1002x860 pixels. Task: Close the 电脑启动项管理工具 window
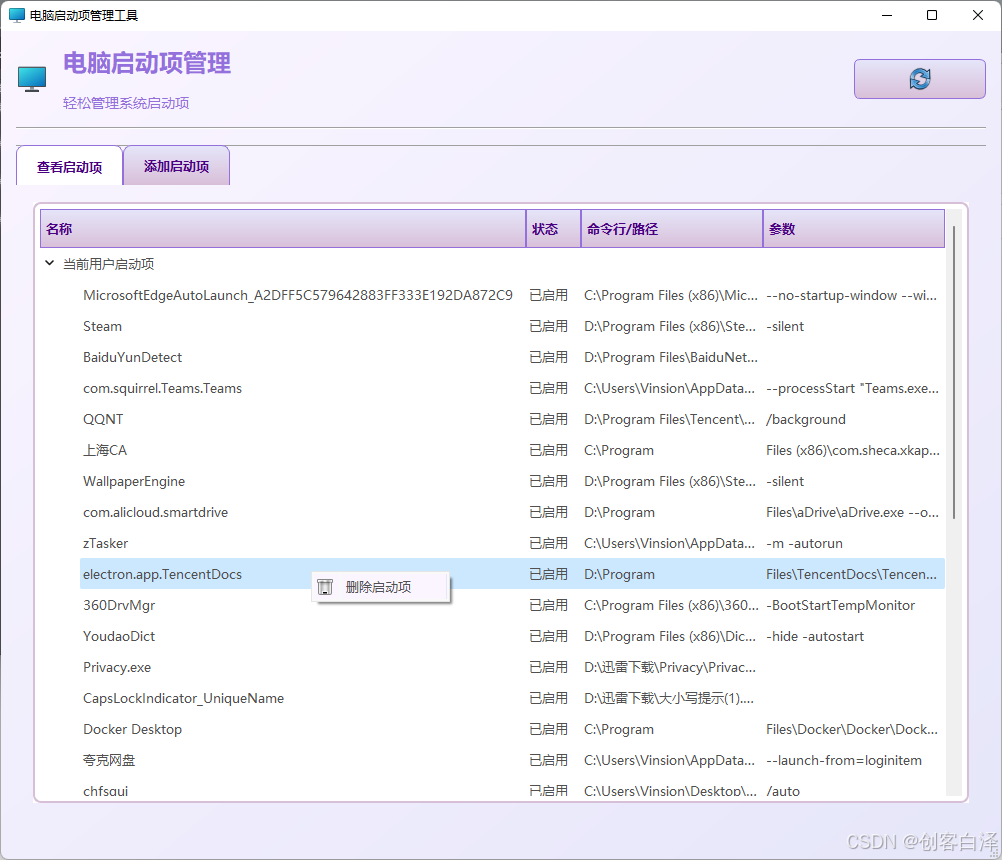tap(978, 15)
